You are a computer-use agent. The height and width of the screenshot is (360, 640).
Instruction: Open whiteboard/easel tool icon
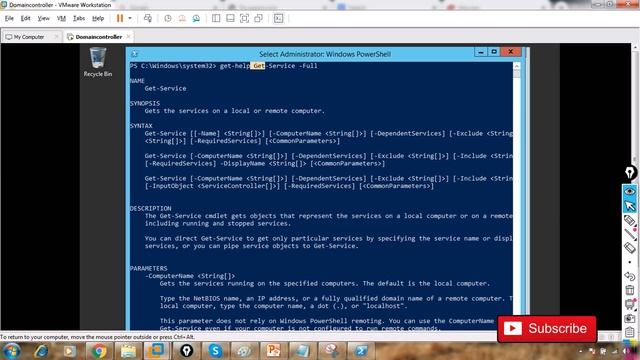629,304
